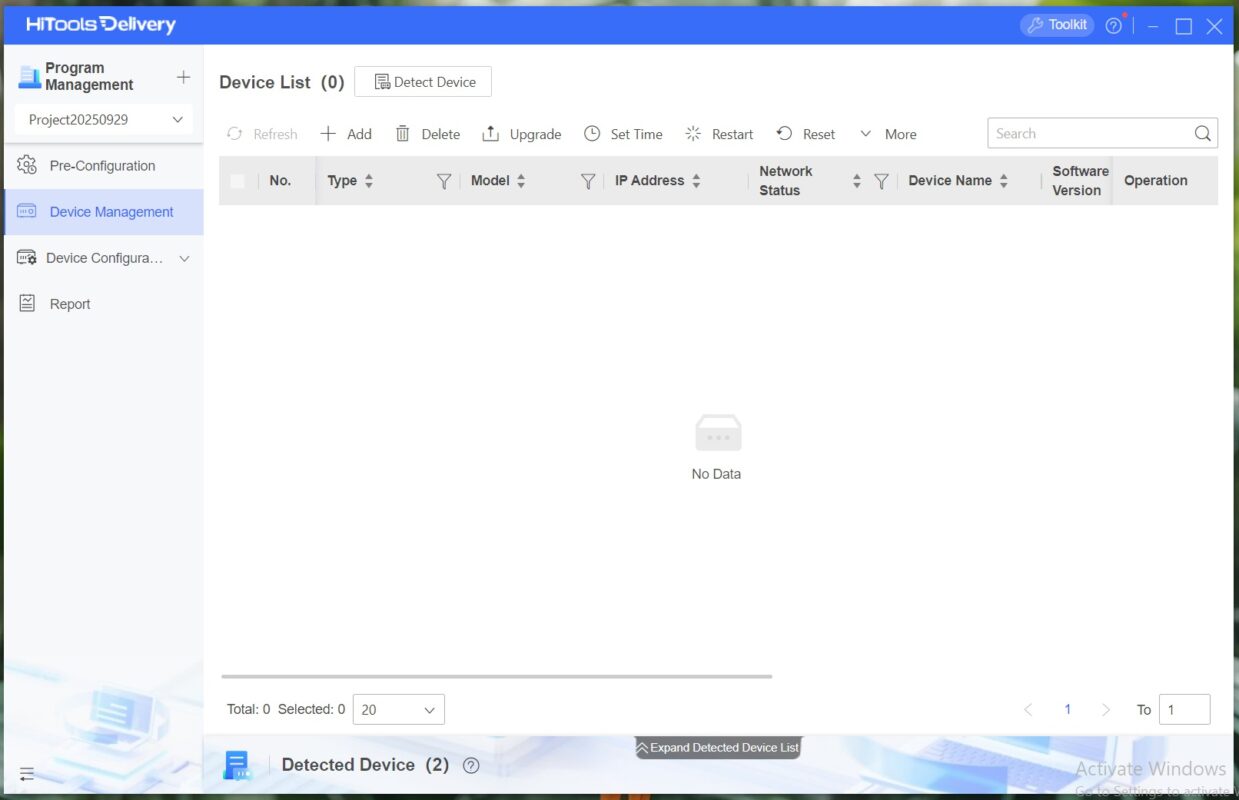Click the horizontal scrollbar under the table
The image size is (1239, 800).
pos(496,677)
